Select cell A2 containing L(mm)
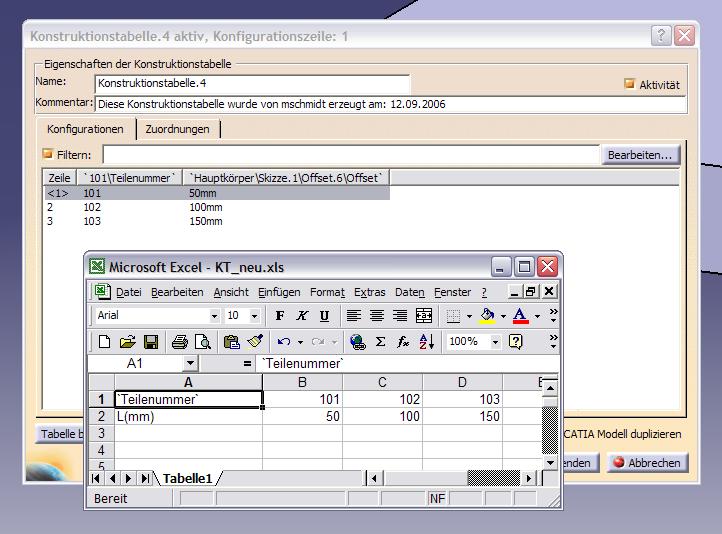Screen dimensions: 722x534 [x=188, y=416]
